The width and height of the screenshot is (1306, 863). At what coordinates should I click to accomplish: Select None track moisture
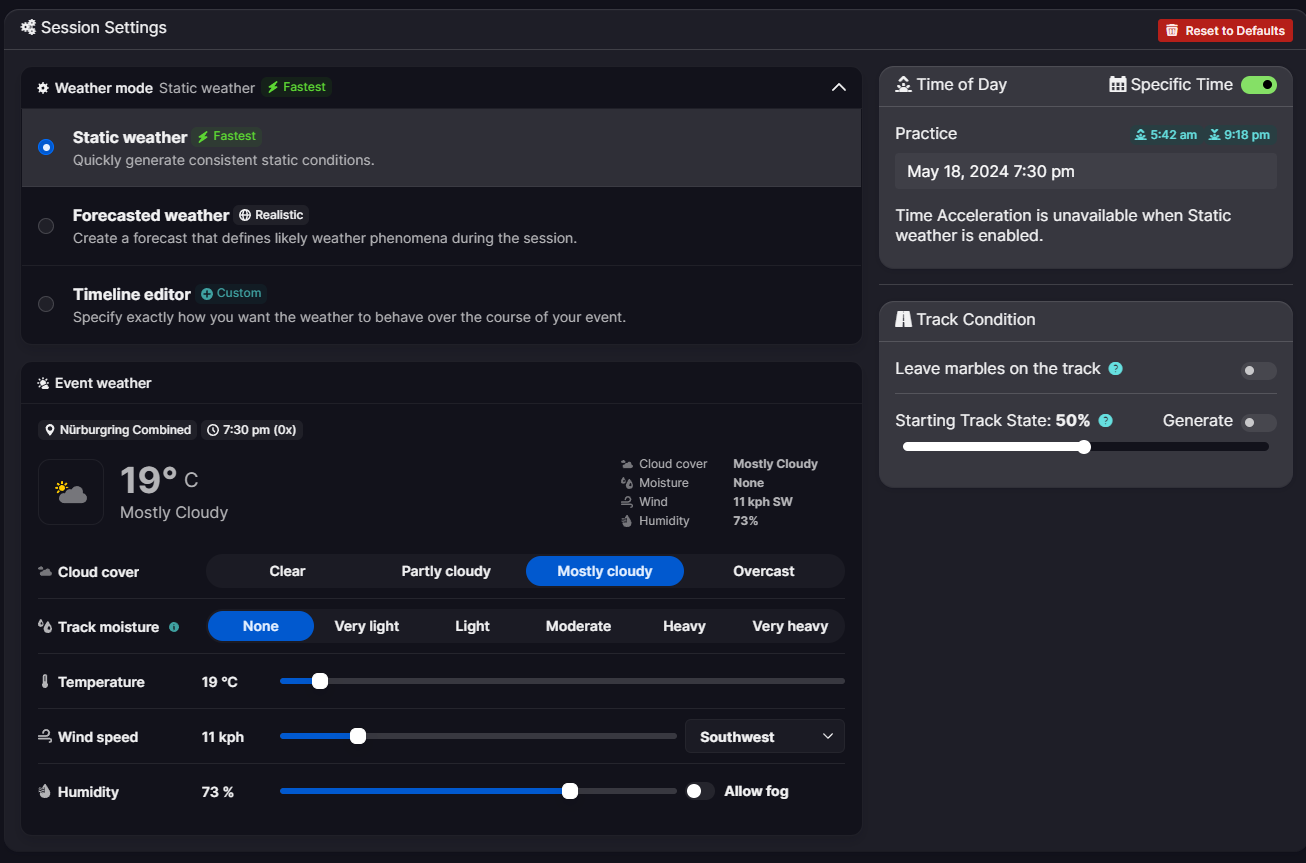coord(261,626)
